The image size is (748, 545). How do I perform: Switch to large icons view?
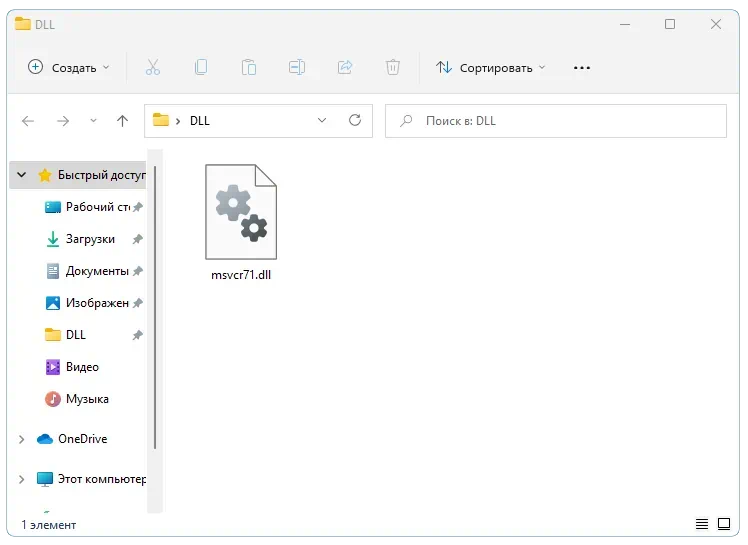(x=724, y=524)
